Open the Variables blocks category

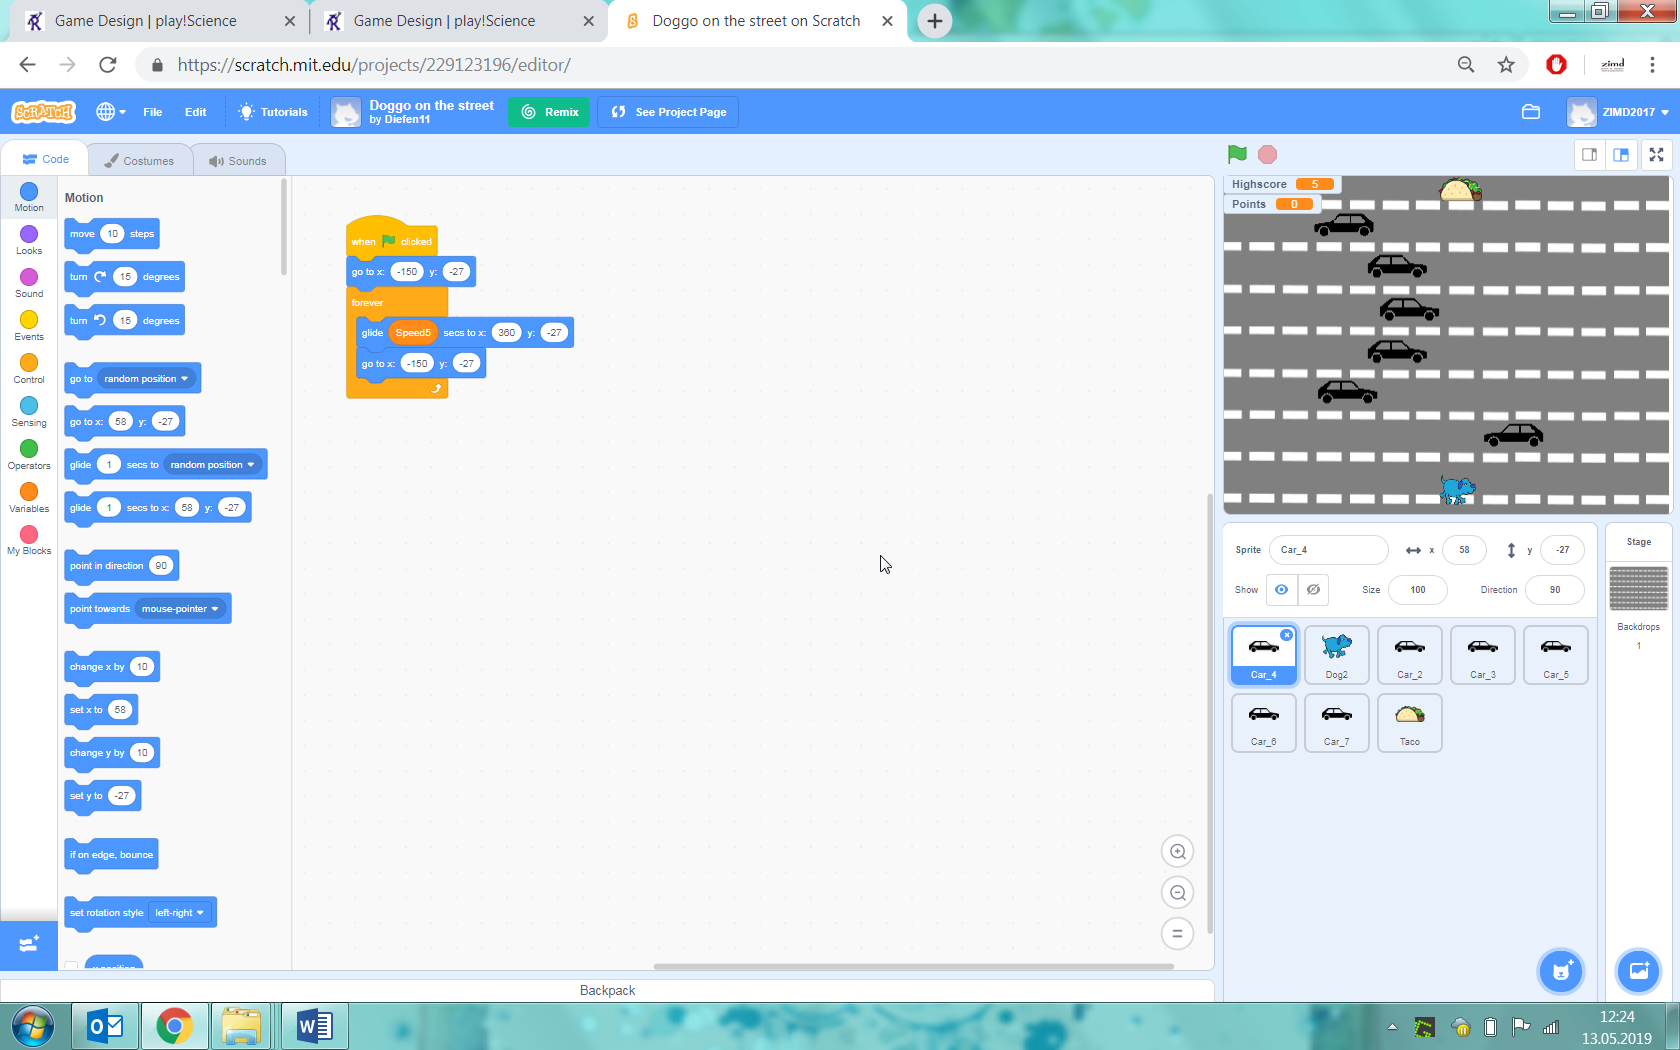[29, 498]
